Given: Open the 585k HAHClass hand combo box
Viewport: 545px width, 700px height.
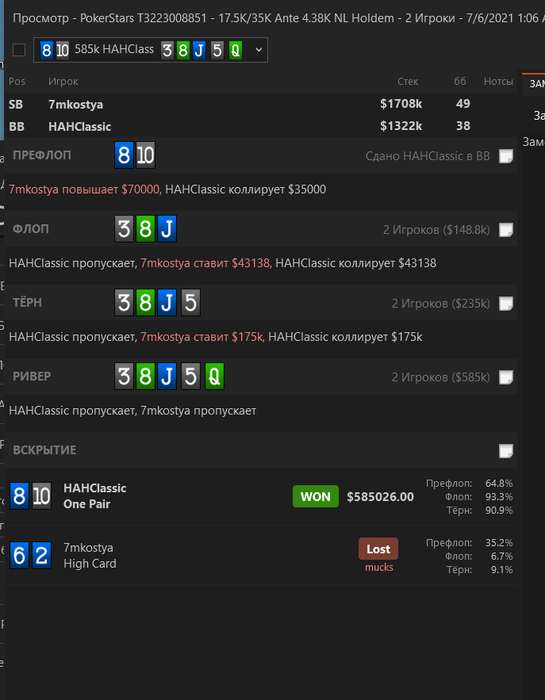Looking at the screenshot, I should click(150, 50).
